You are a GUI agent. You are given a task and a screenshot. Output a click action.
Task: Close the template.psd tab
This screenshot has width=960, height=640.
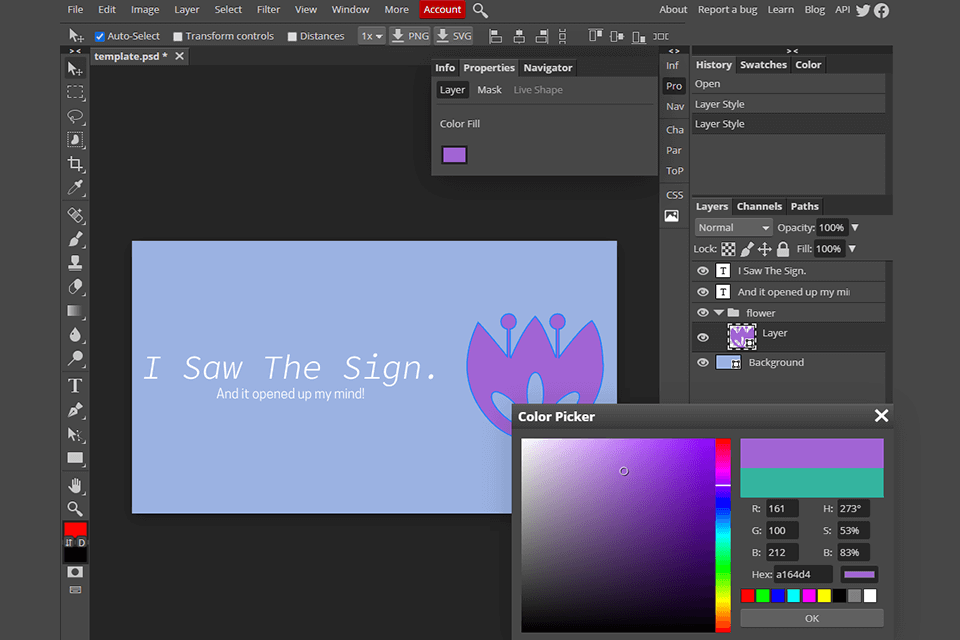click(x=179, y=56)
